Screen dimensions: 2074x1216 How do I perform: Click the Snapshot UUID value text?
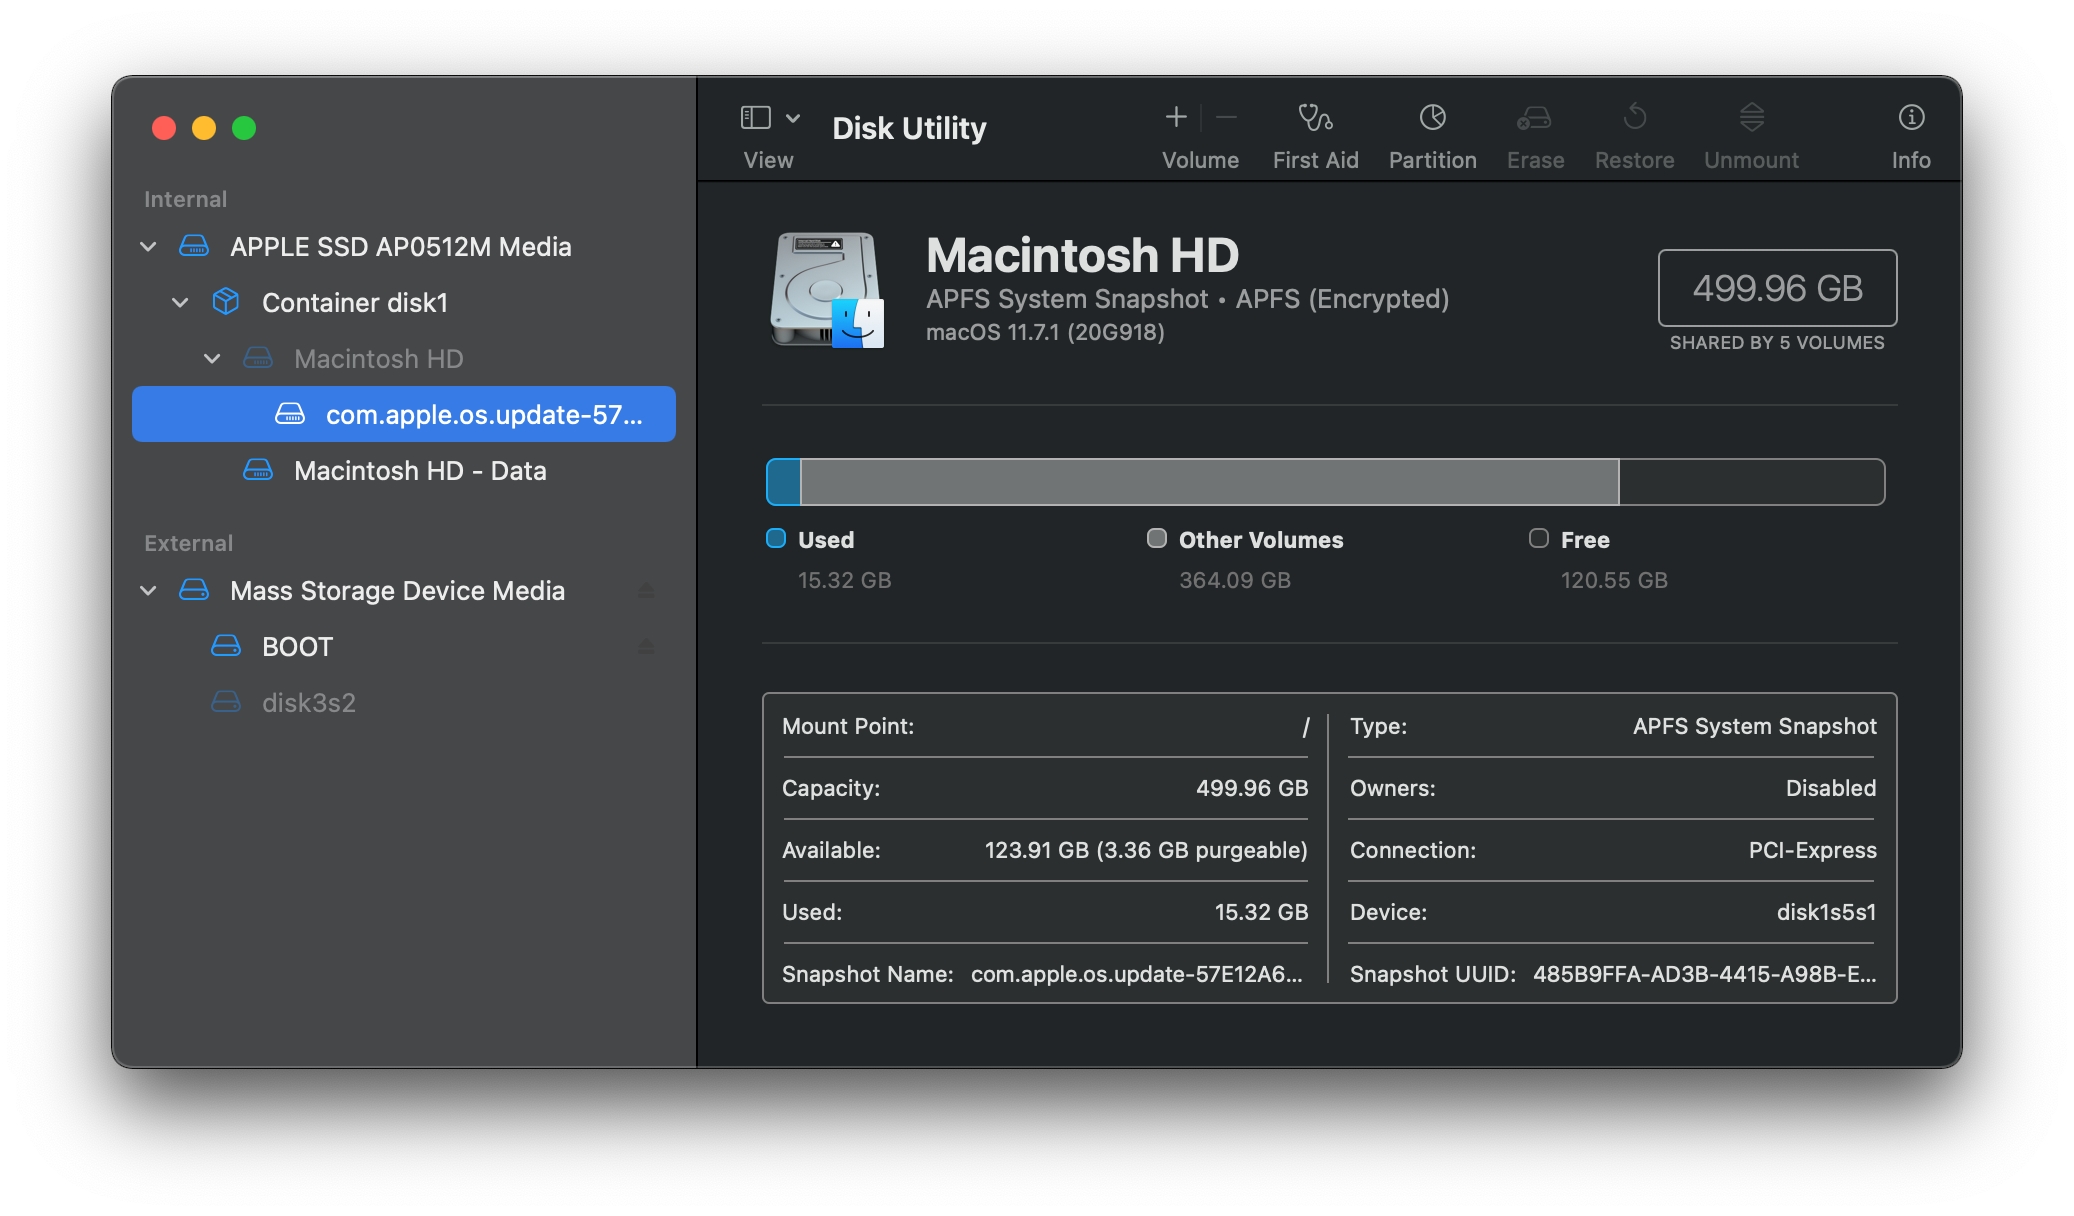click(1705, 974)
